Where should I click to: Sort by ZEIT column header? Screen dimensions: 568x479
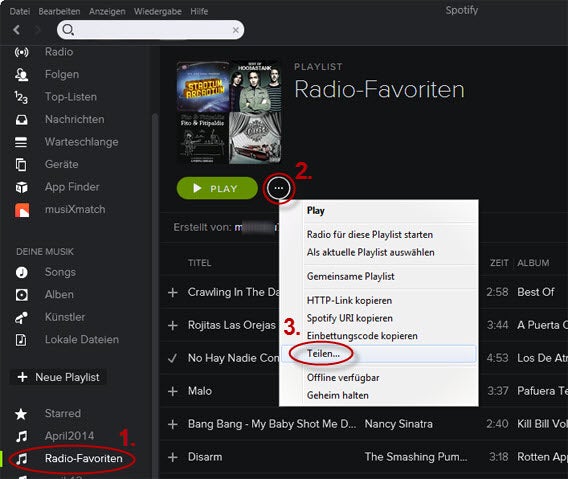point(499,263)
